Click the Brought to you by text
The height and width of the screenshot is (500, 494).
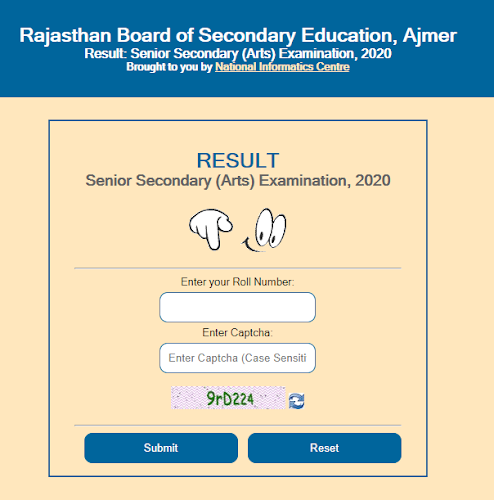(169, 67)
